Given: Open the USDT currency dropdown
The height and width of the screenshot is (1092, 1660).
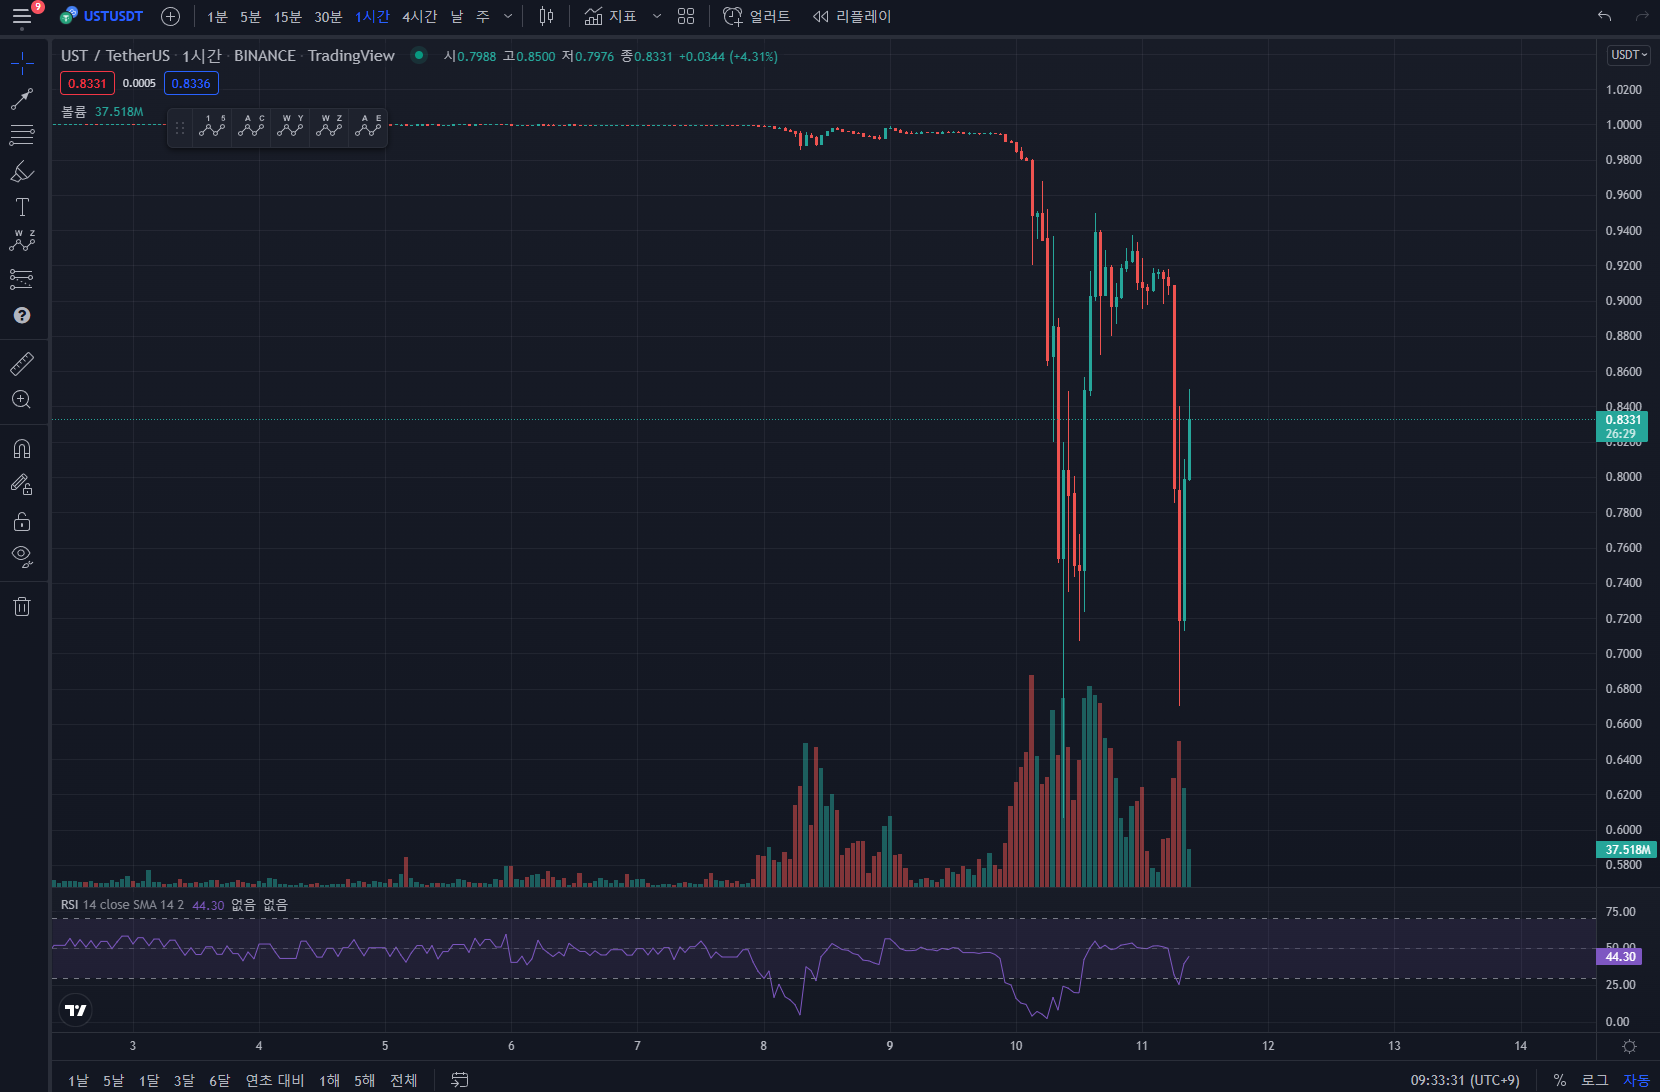Looking at the screenshot, I should click(x=1628, y=55).
